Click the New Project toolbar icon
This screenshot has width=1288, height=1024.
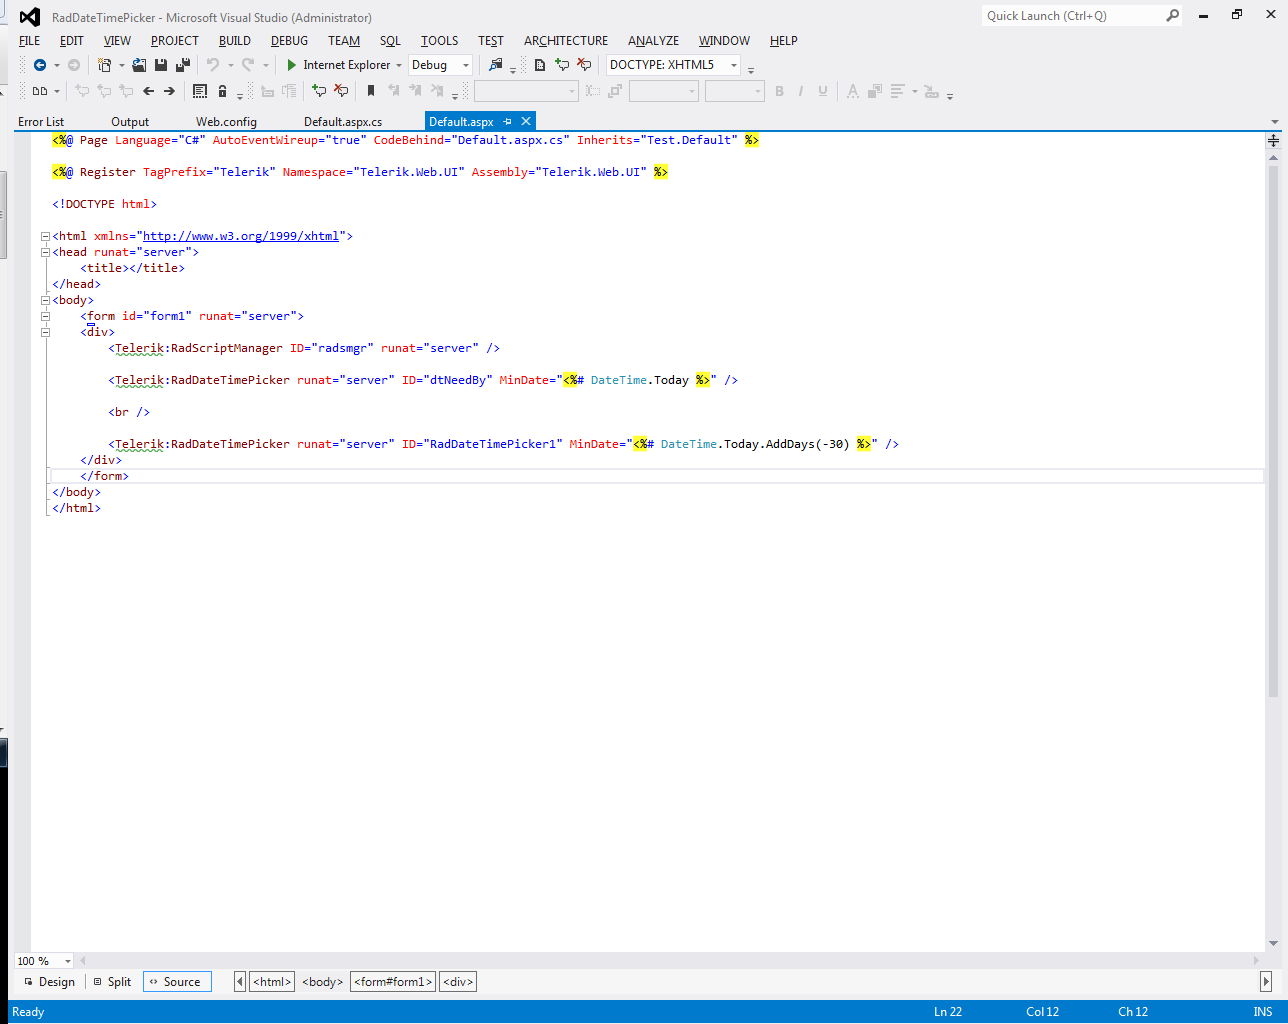[105, 65]
